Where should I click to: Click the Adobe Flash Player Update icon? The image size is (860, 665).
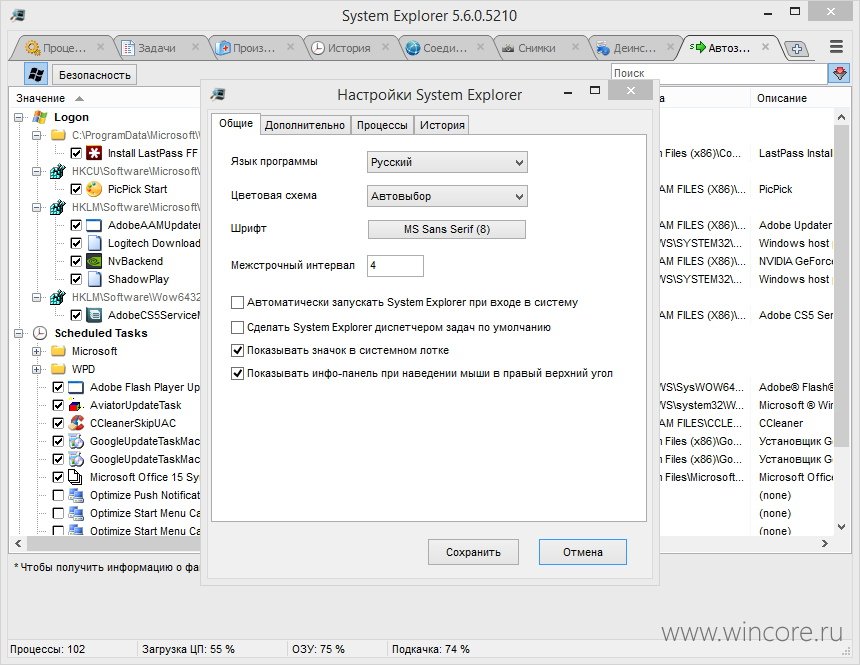coord(76,387)
